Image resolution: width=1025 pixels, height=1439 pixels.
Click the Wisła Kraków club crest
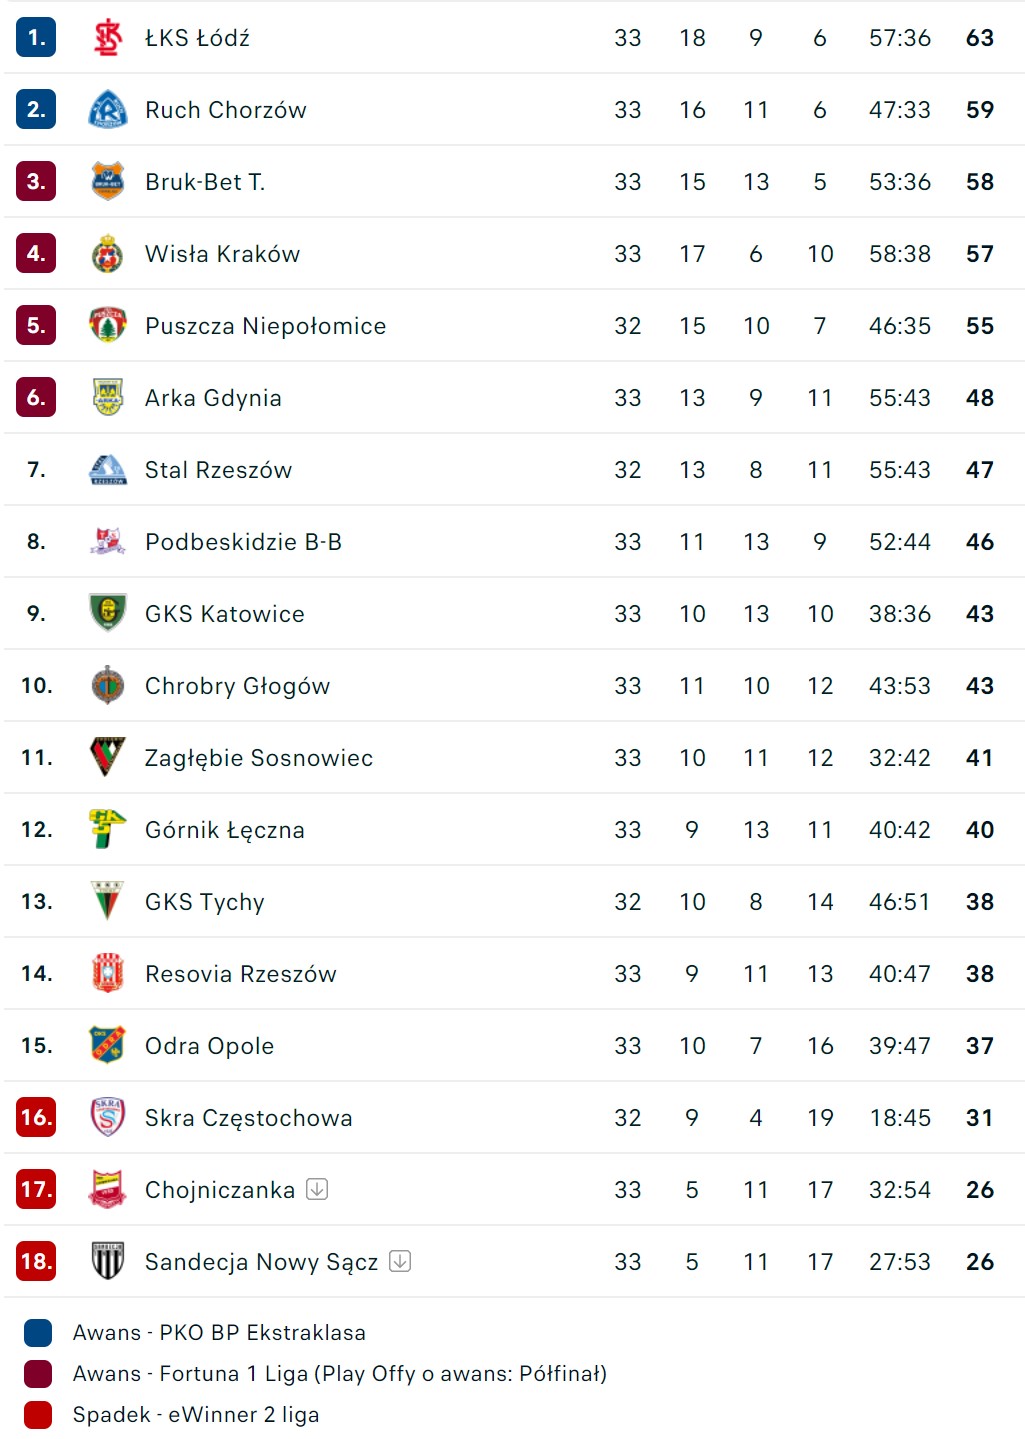click(107, 254)
